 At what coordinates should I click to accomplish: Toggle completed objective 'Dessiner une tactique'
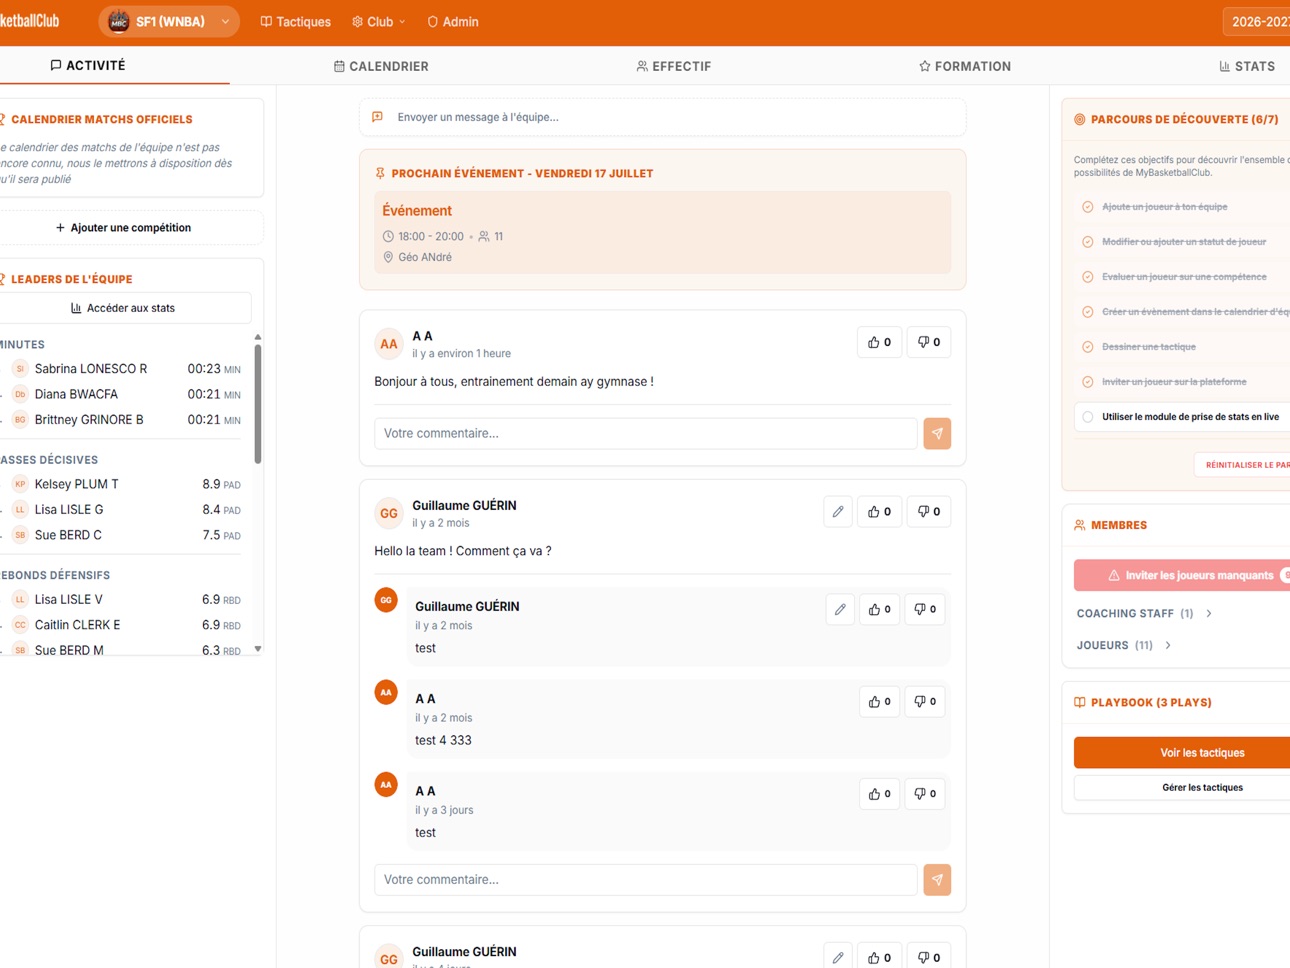(x=1087, y=347)
